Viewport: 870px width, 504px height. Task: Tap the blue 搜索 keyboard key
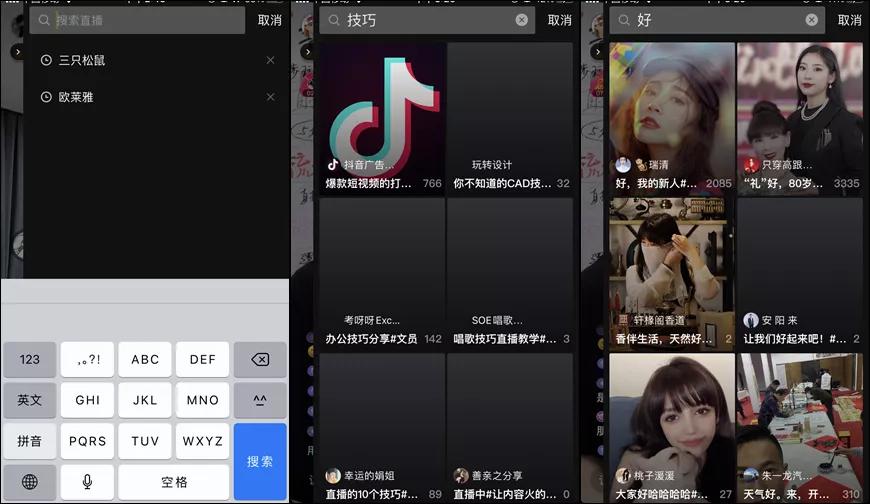tap(260, 461)
